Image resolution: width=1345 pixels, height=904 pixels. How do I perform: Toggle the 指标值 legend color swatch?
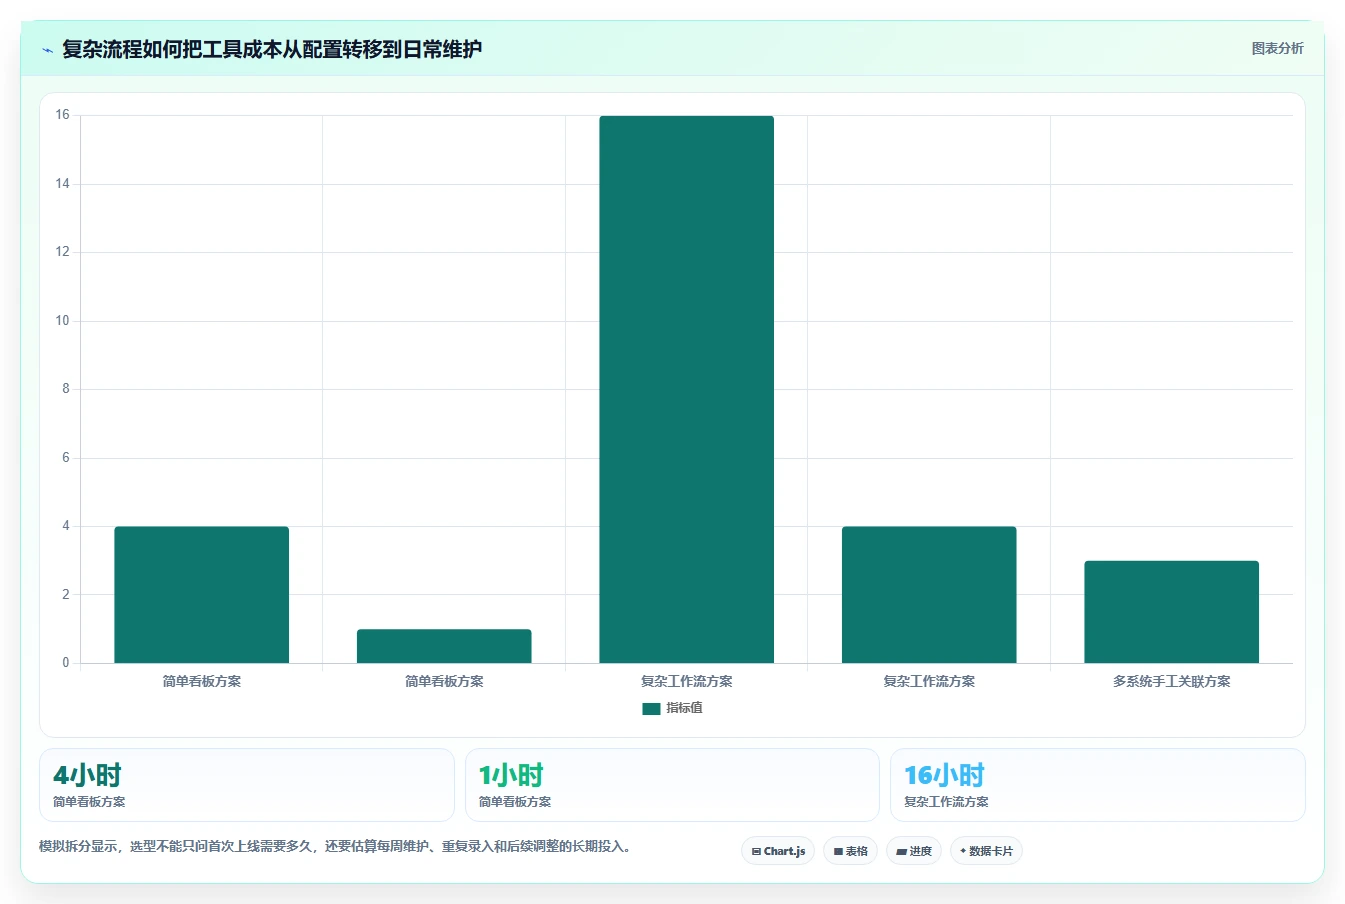pyautogui.click(x=651, y=708)
